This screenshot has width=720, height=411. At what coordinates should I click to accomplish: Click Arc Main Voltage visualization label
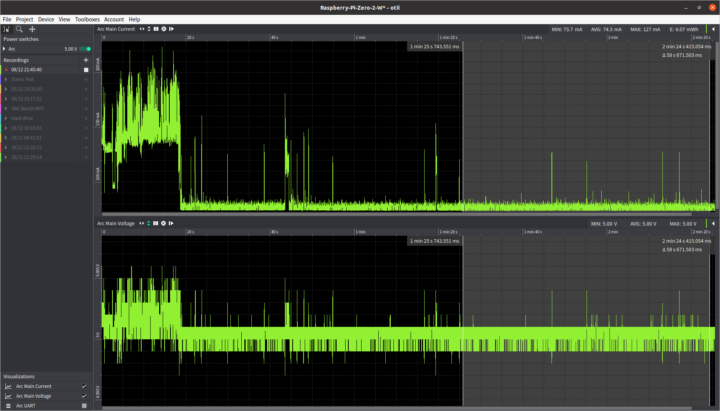pos(34,396)
